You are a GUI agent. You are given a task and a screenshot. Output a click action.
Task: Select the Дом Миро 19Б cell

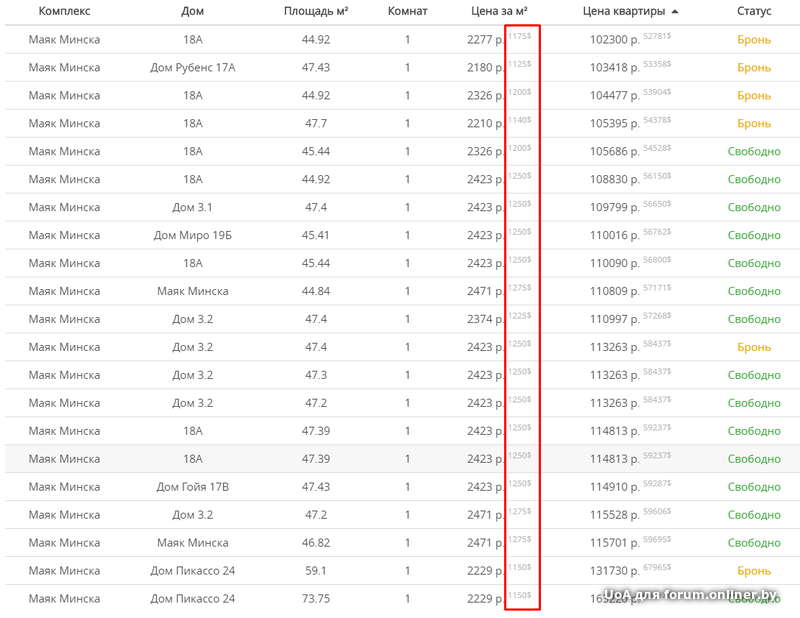(x=192, y=236)
